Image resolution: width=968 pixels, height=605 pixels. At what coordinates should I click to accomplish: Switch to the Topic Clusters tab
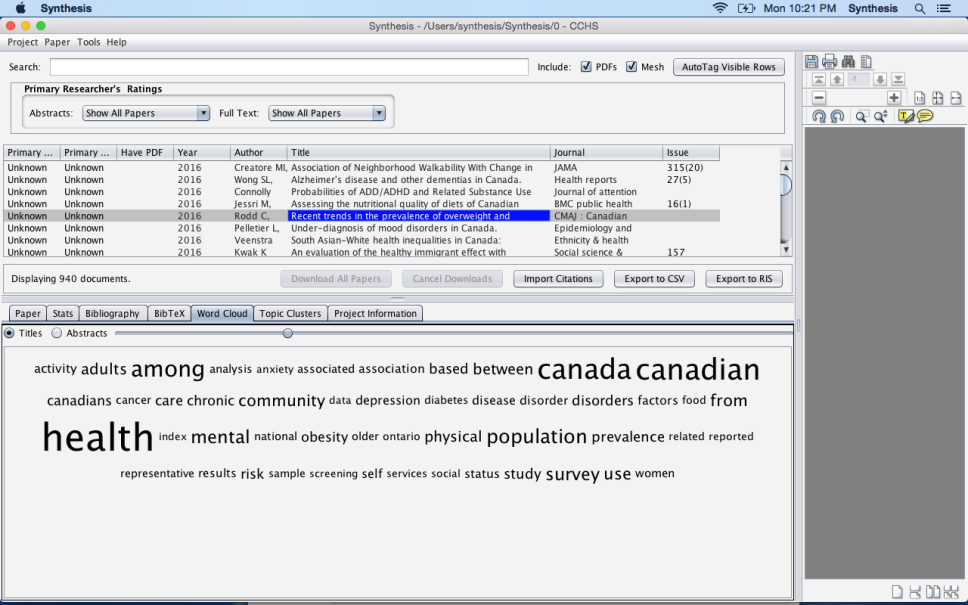(290, 314)
